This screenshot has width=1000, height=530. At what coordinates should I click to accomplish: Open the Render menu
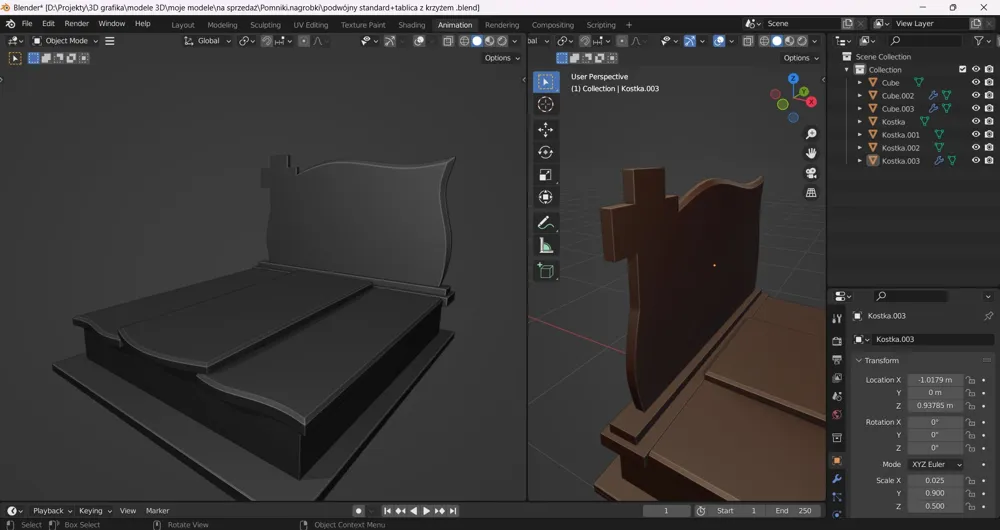tap(77, 24)
